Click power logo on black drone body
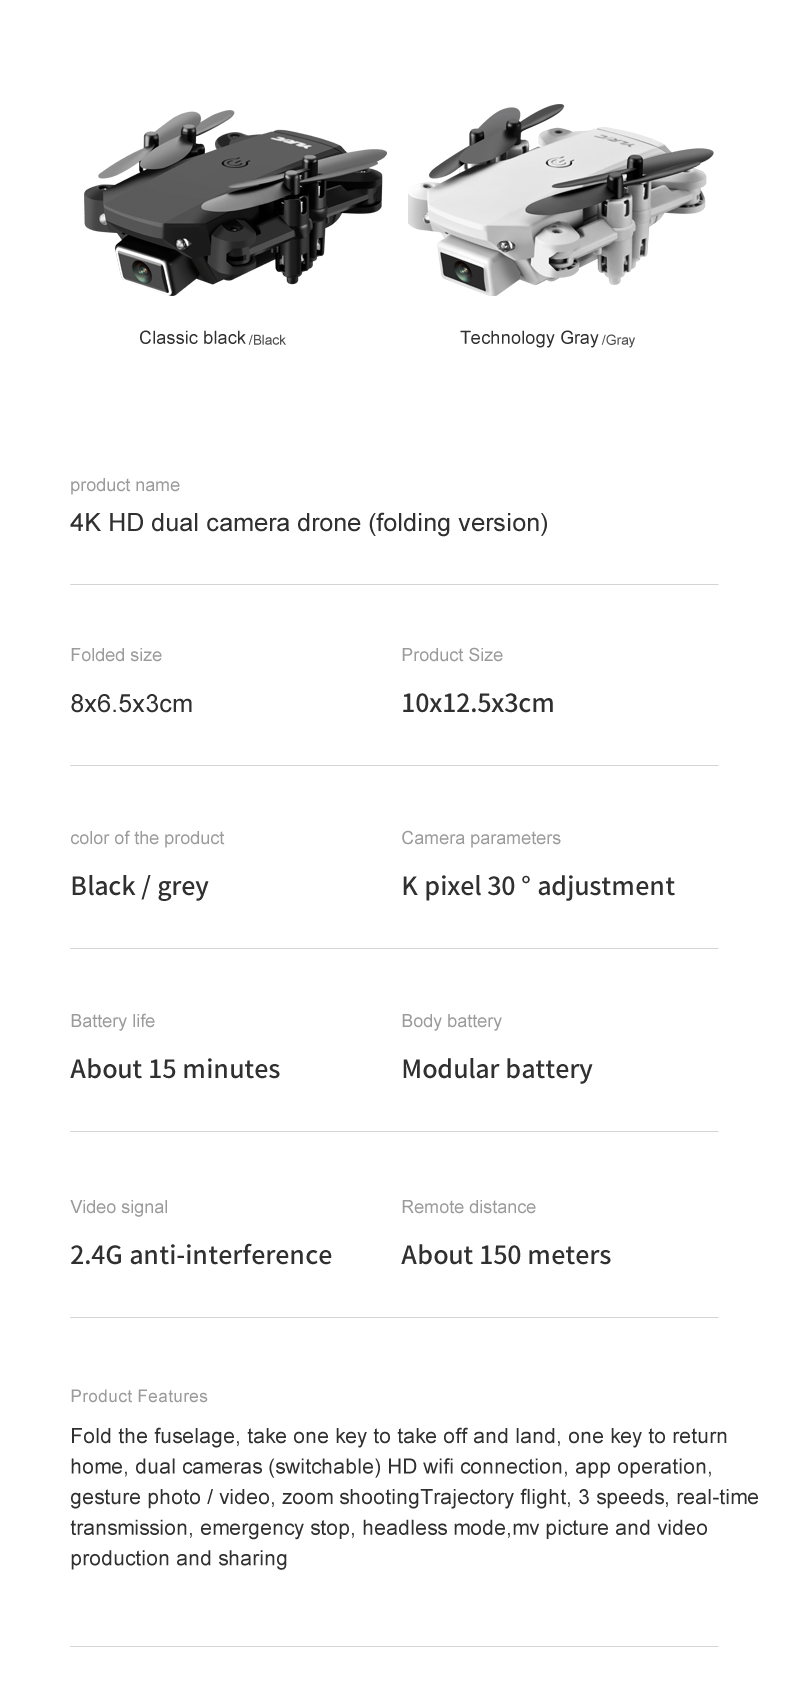Viewport: 790px width, 1698px height. click(236, 165)
